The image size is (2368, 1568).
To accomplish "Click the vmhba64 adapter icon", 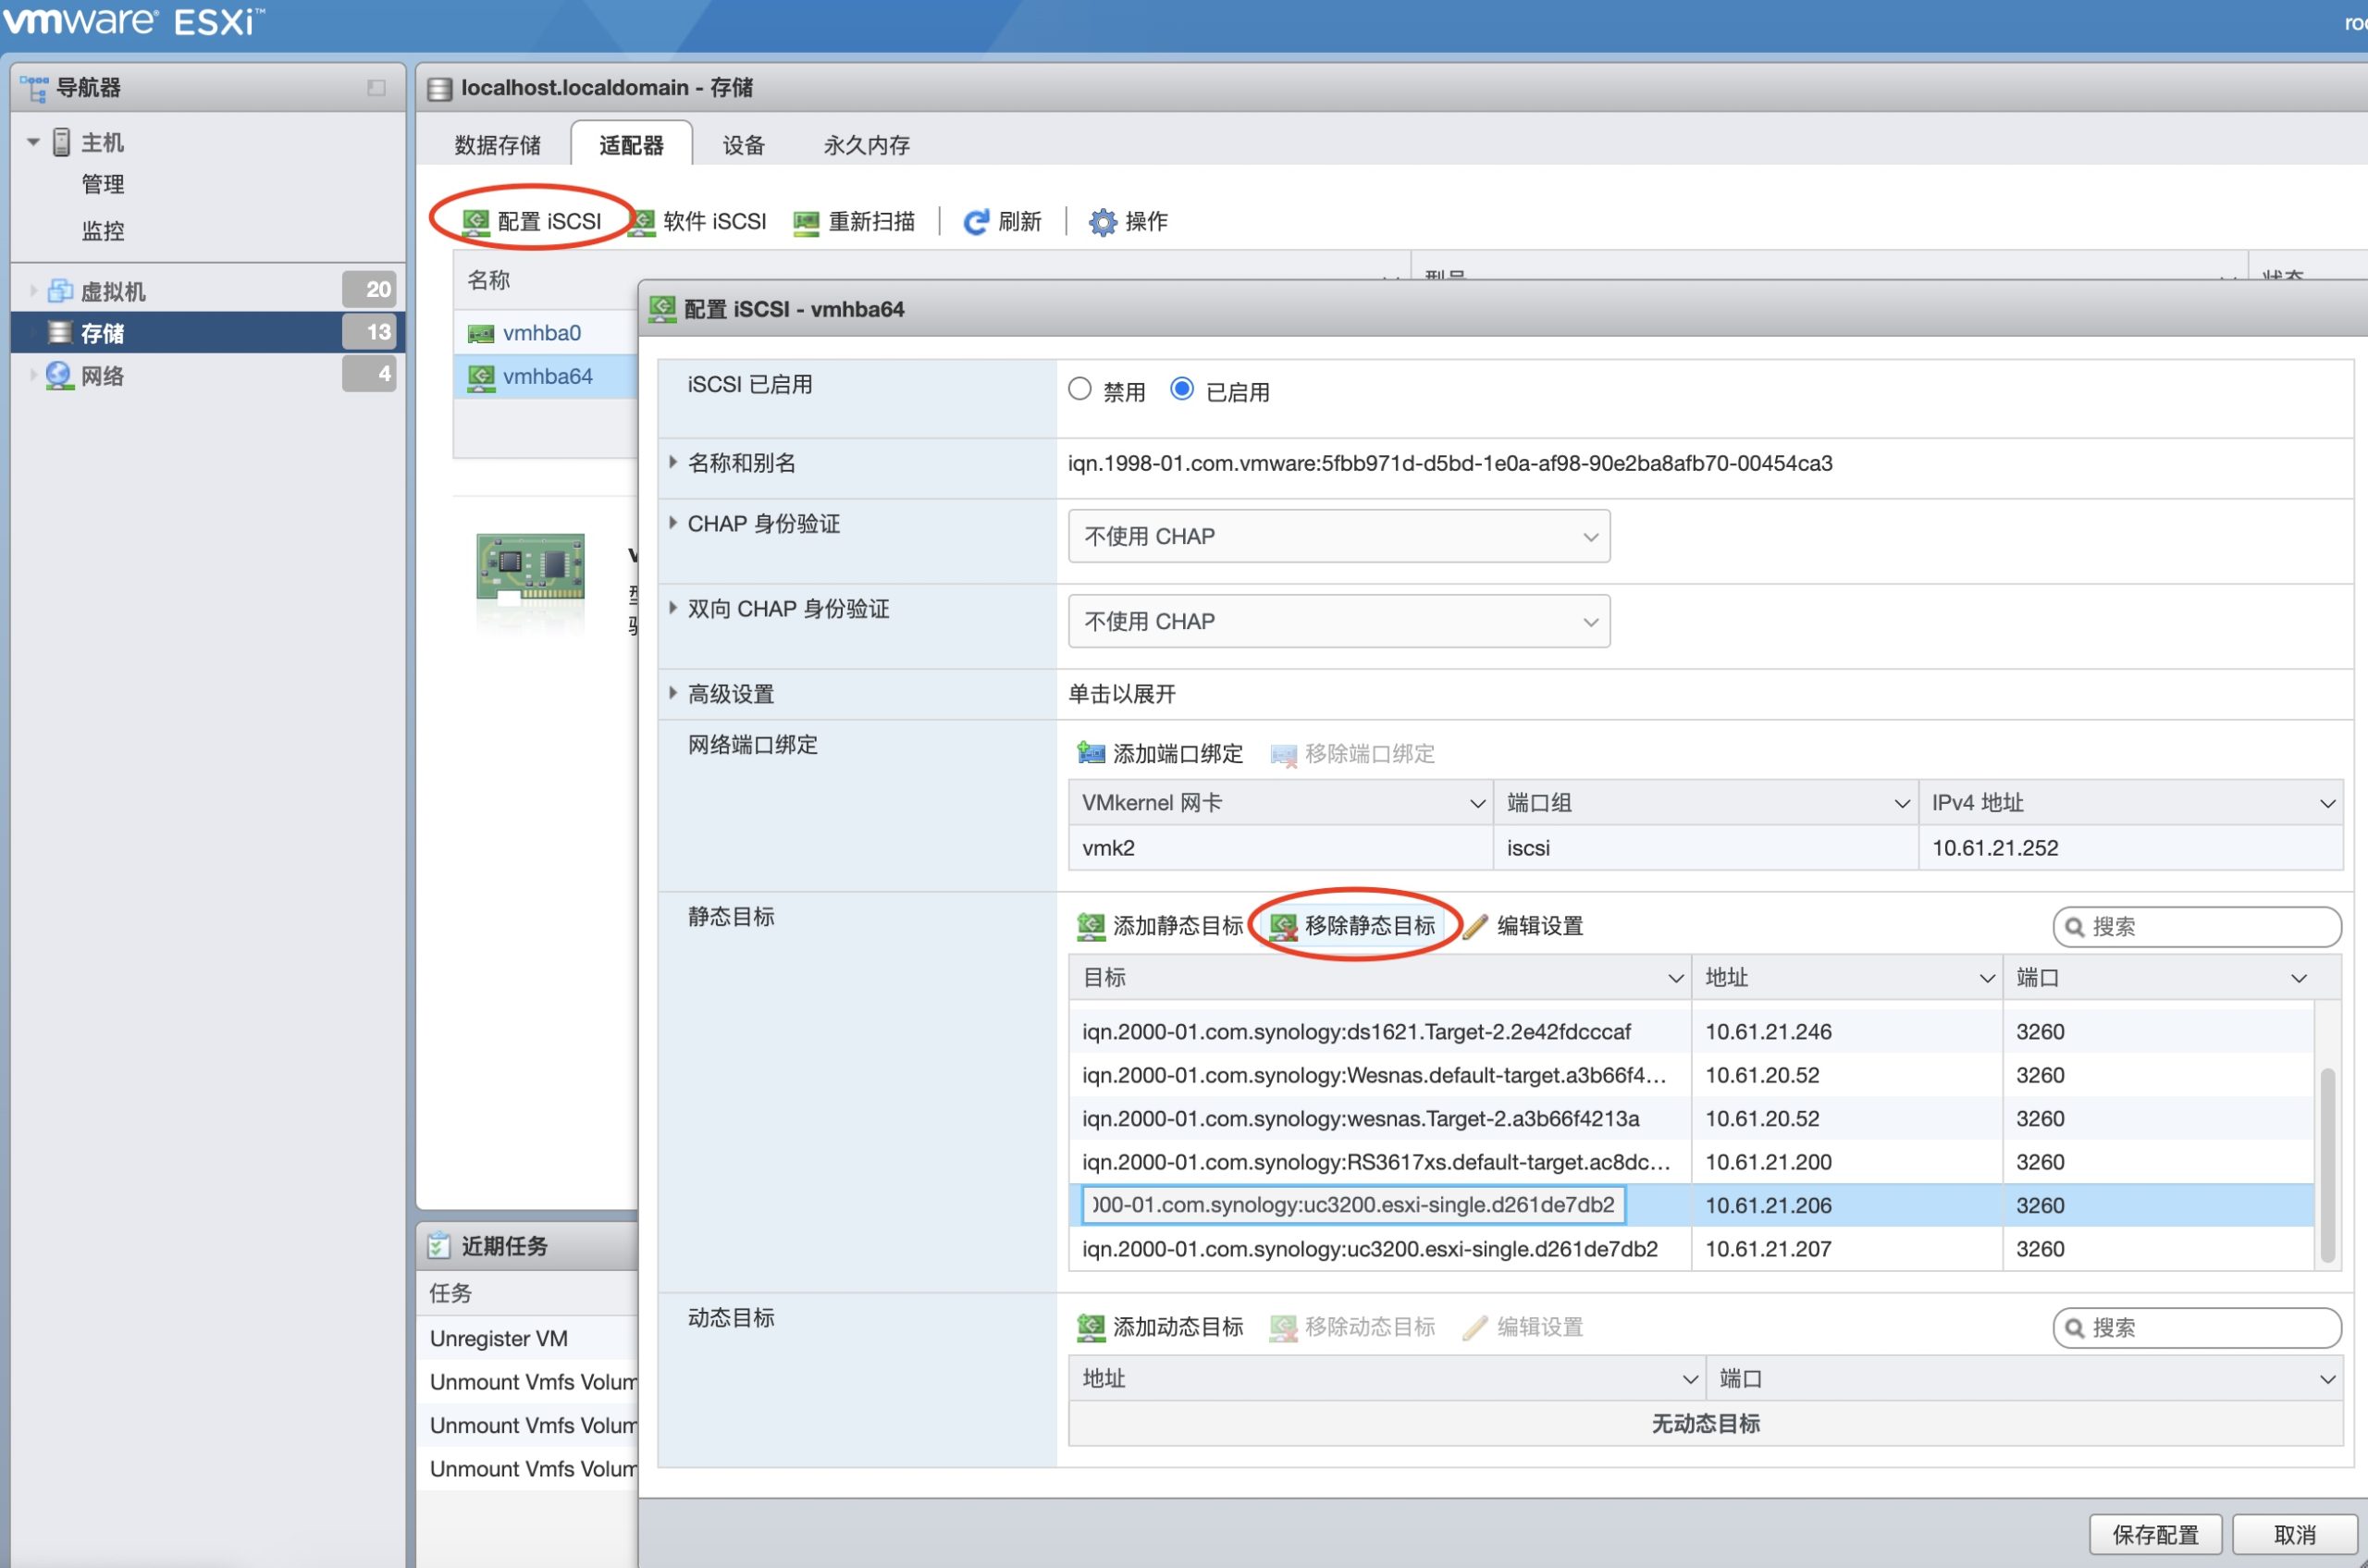I will (x=481, y=377).
